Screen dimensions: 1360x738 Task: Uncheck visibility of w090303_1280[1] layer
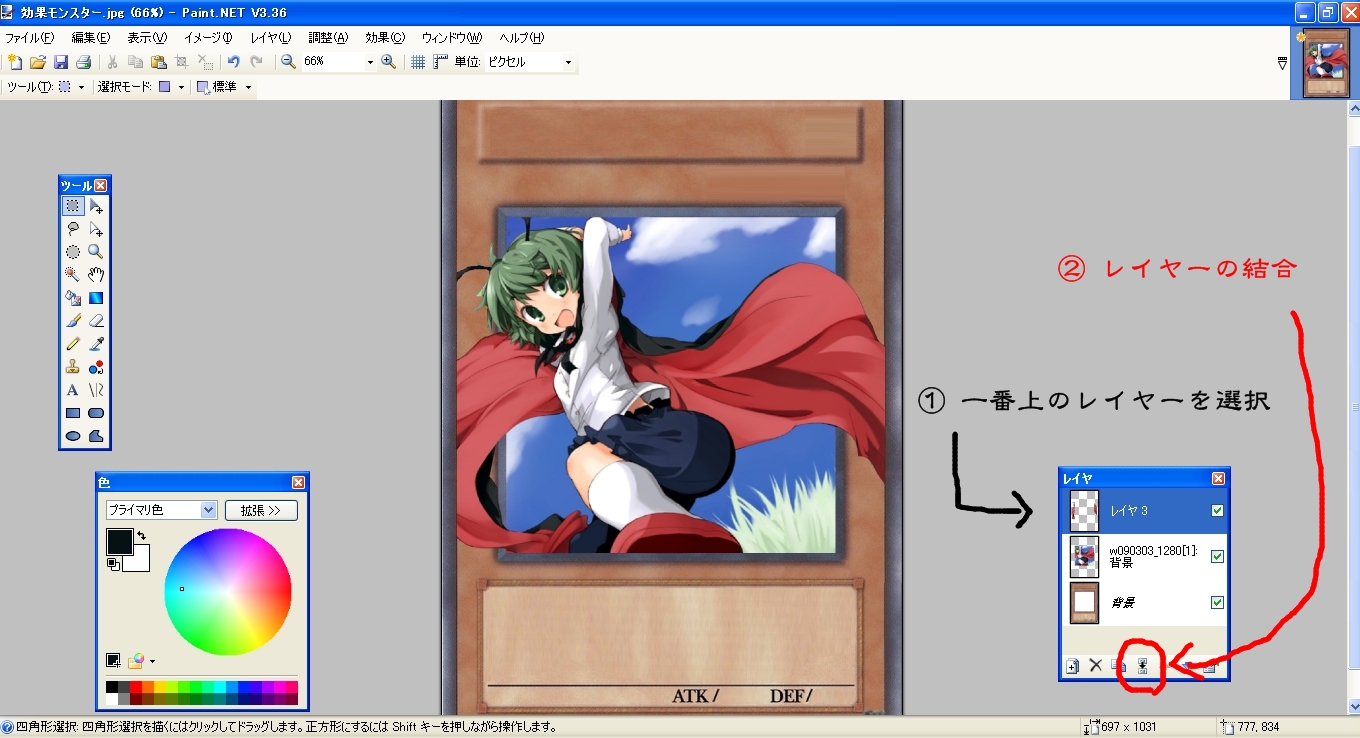1217,557
